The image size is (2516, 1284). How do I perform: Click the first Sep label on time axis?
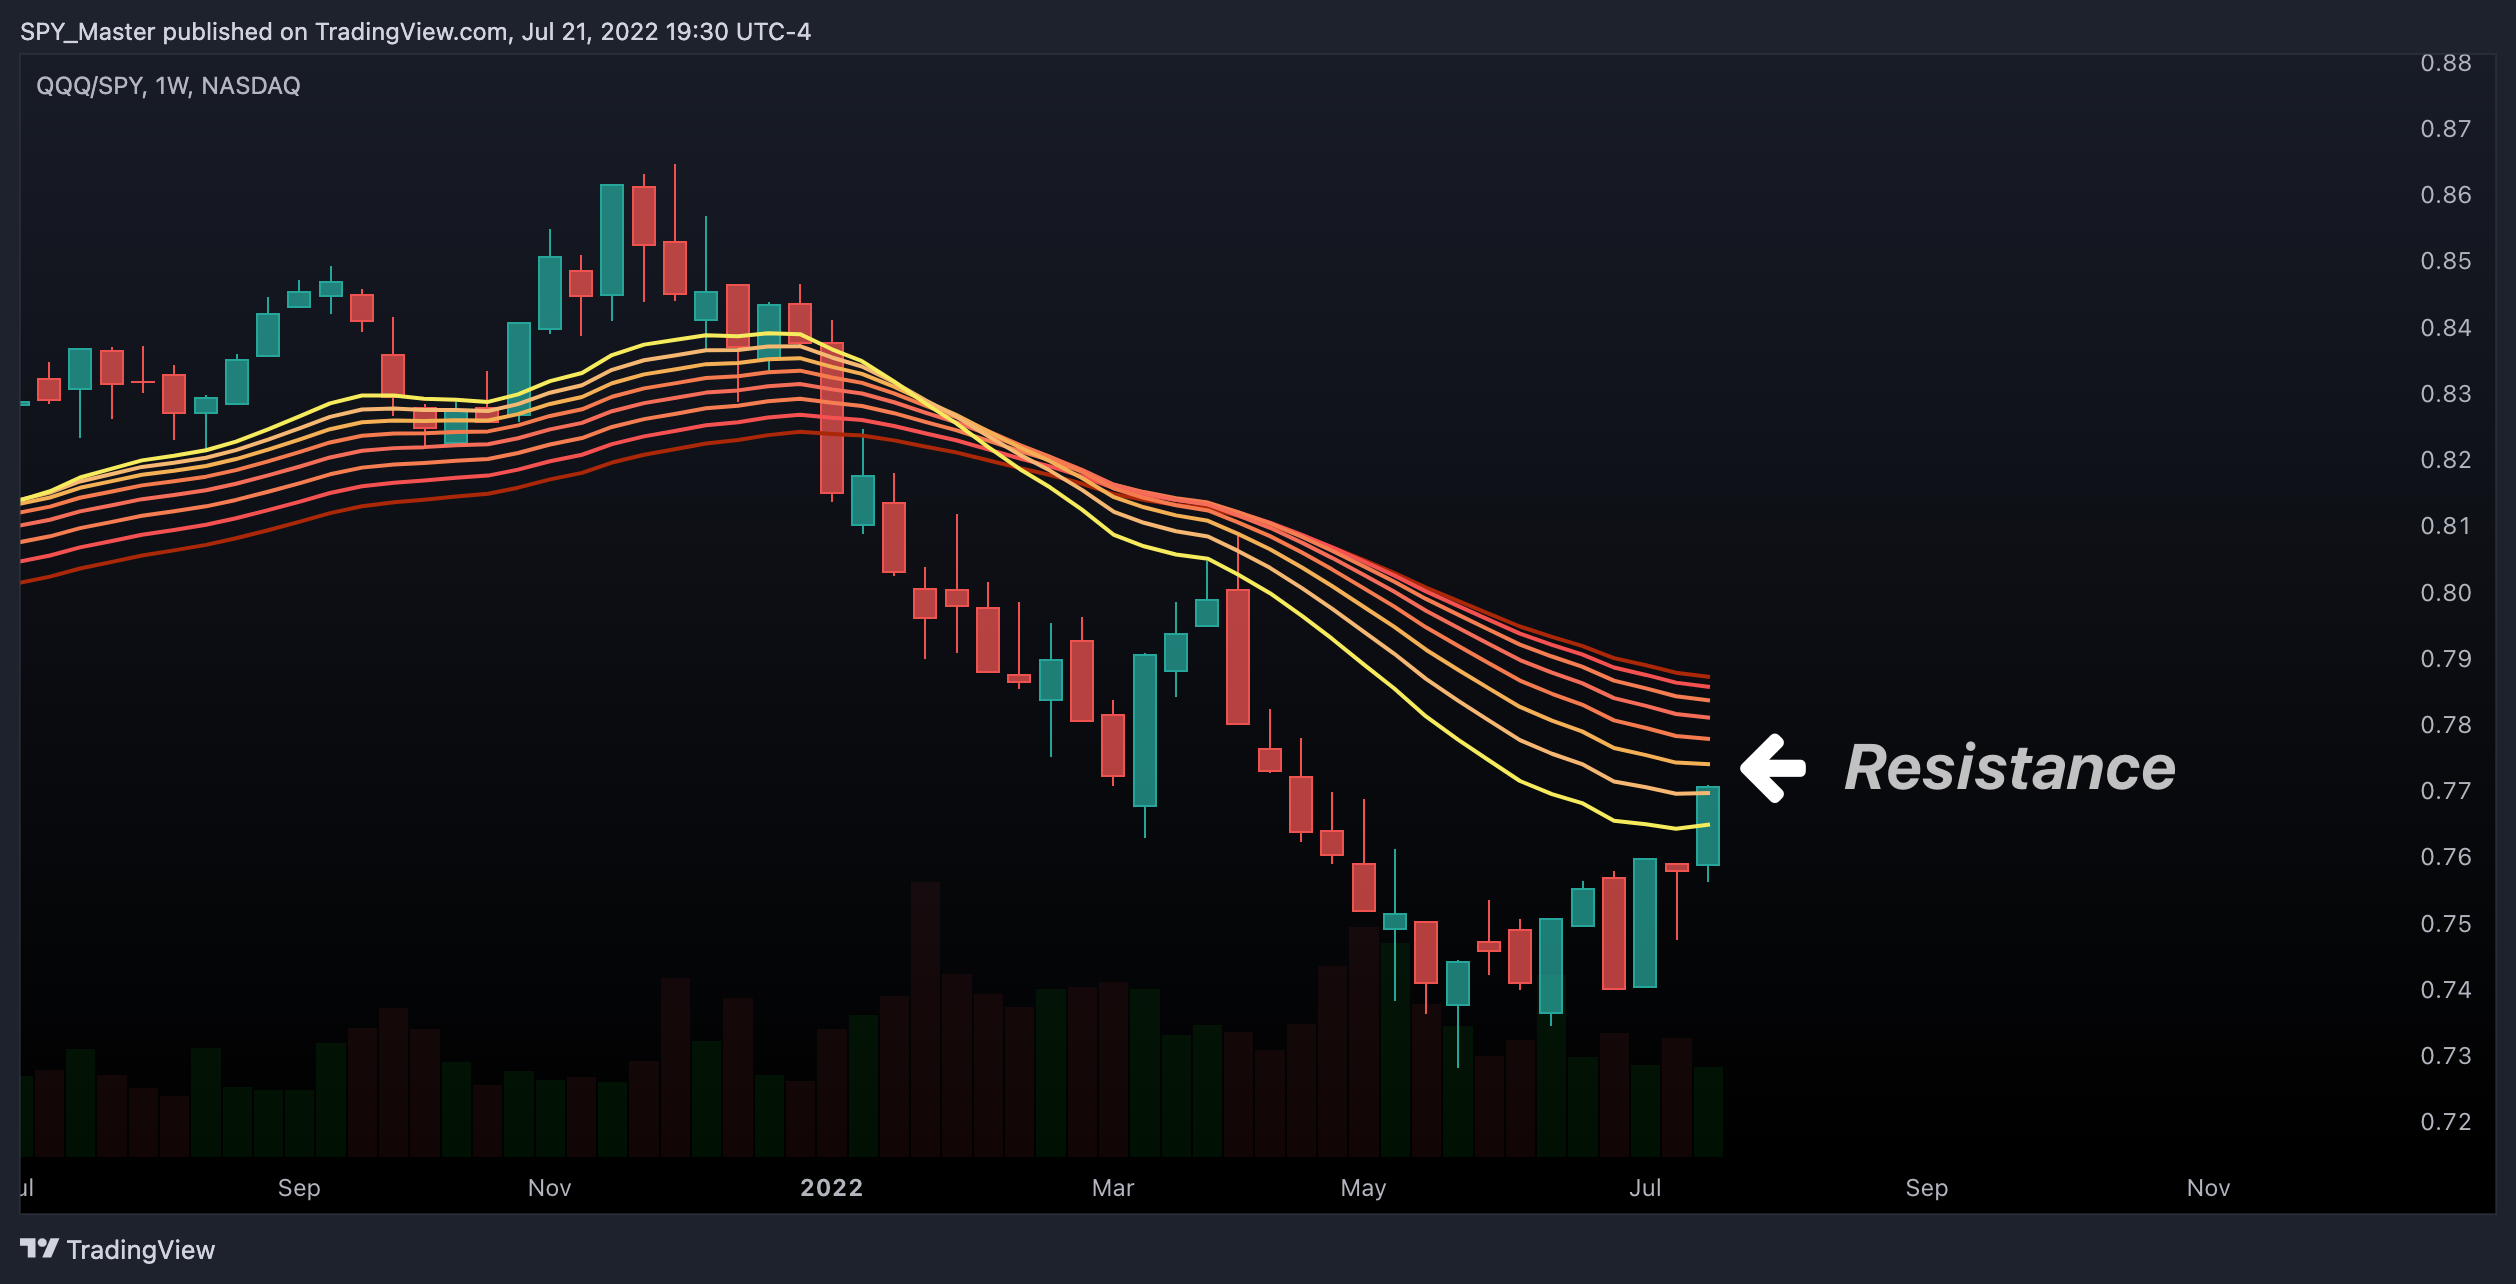(299, 1188)
